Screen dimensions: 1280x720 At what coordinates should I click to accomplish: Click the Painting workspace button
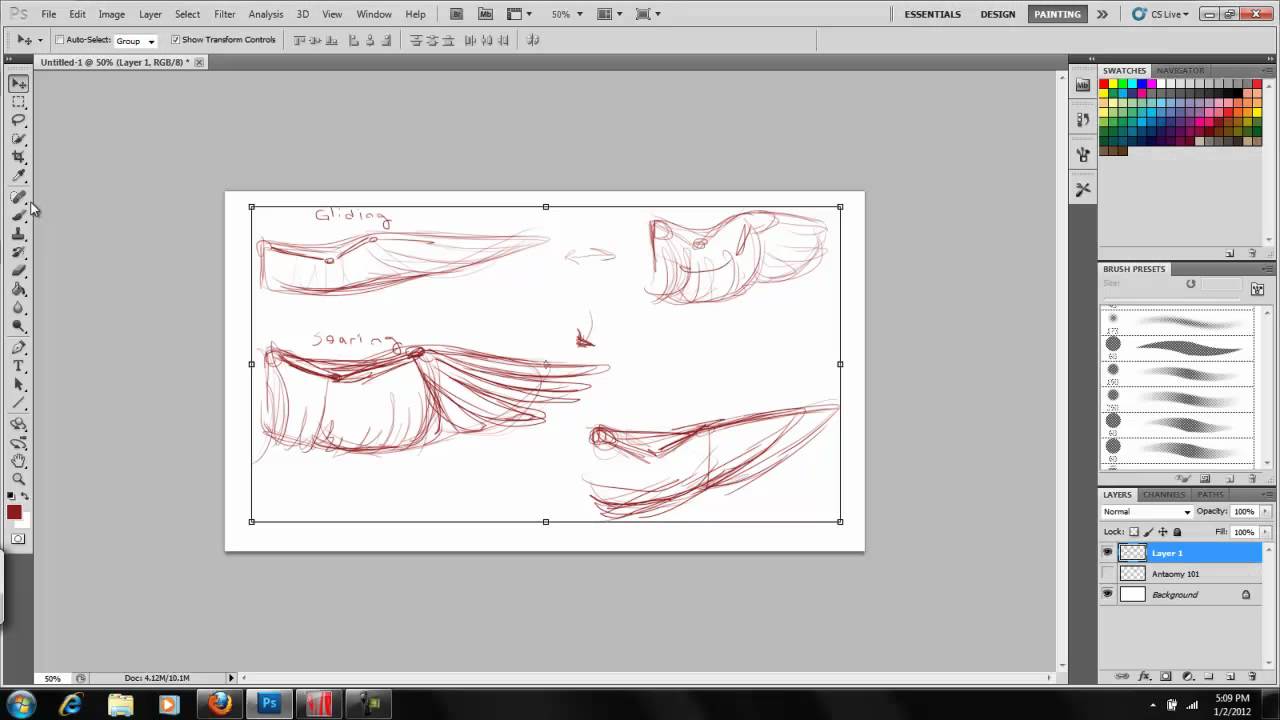(1057, 14)
